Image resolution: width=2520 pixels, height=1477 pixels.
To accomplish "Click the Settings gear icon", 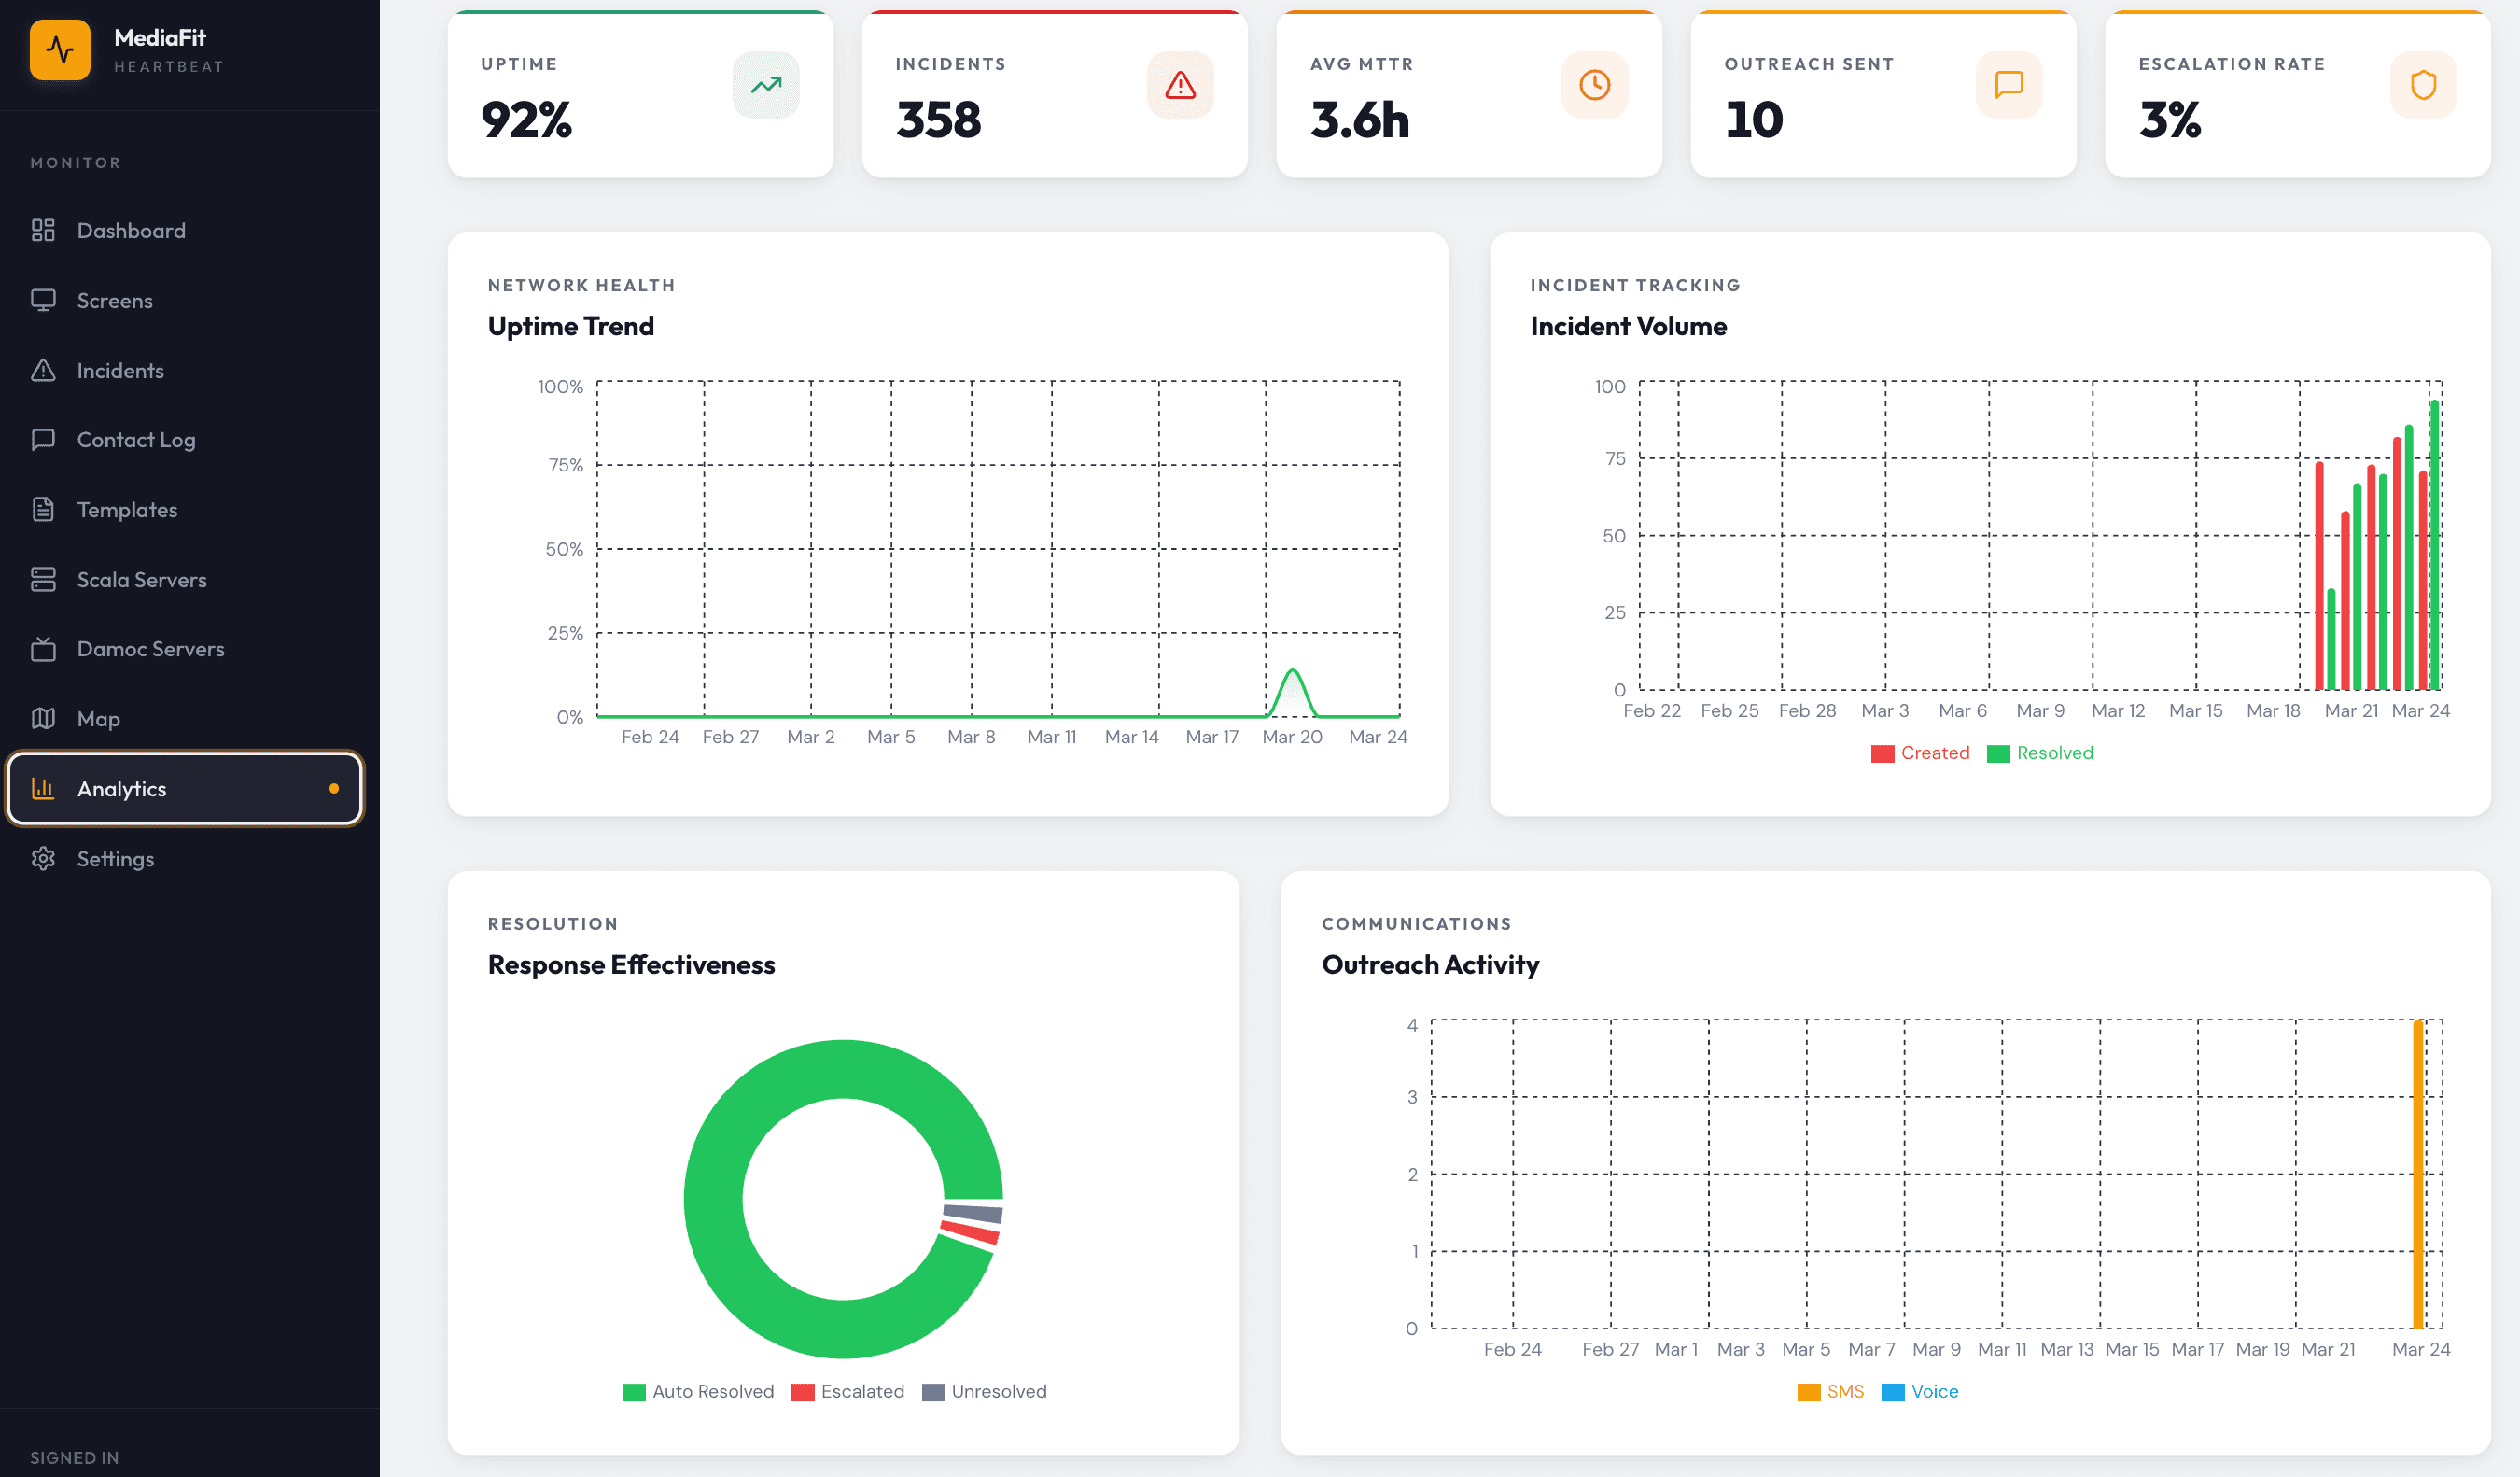I will tap(44, 858).
